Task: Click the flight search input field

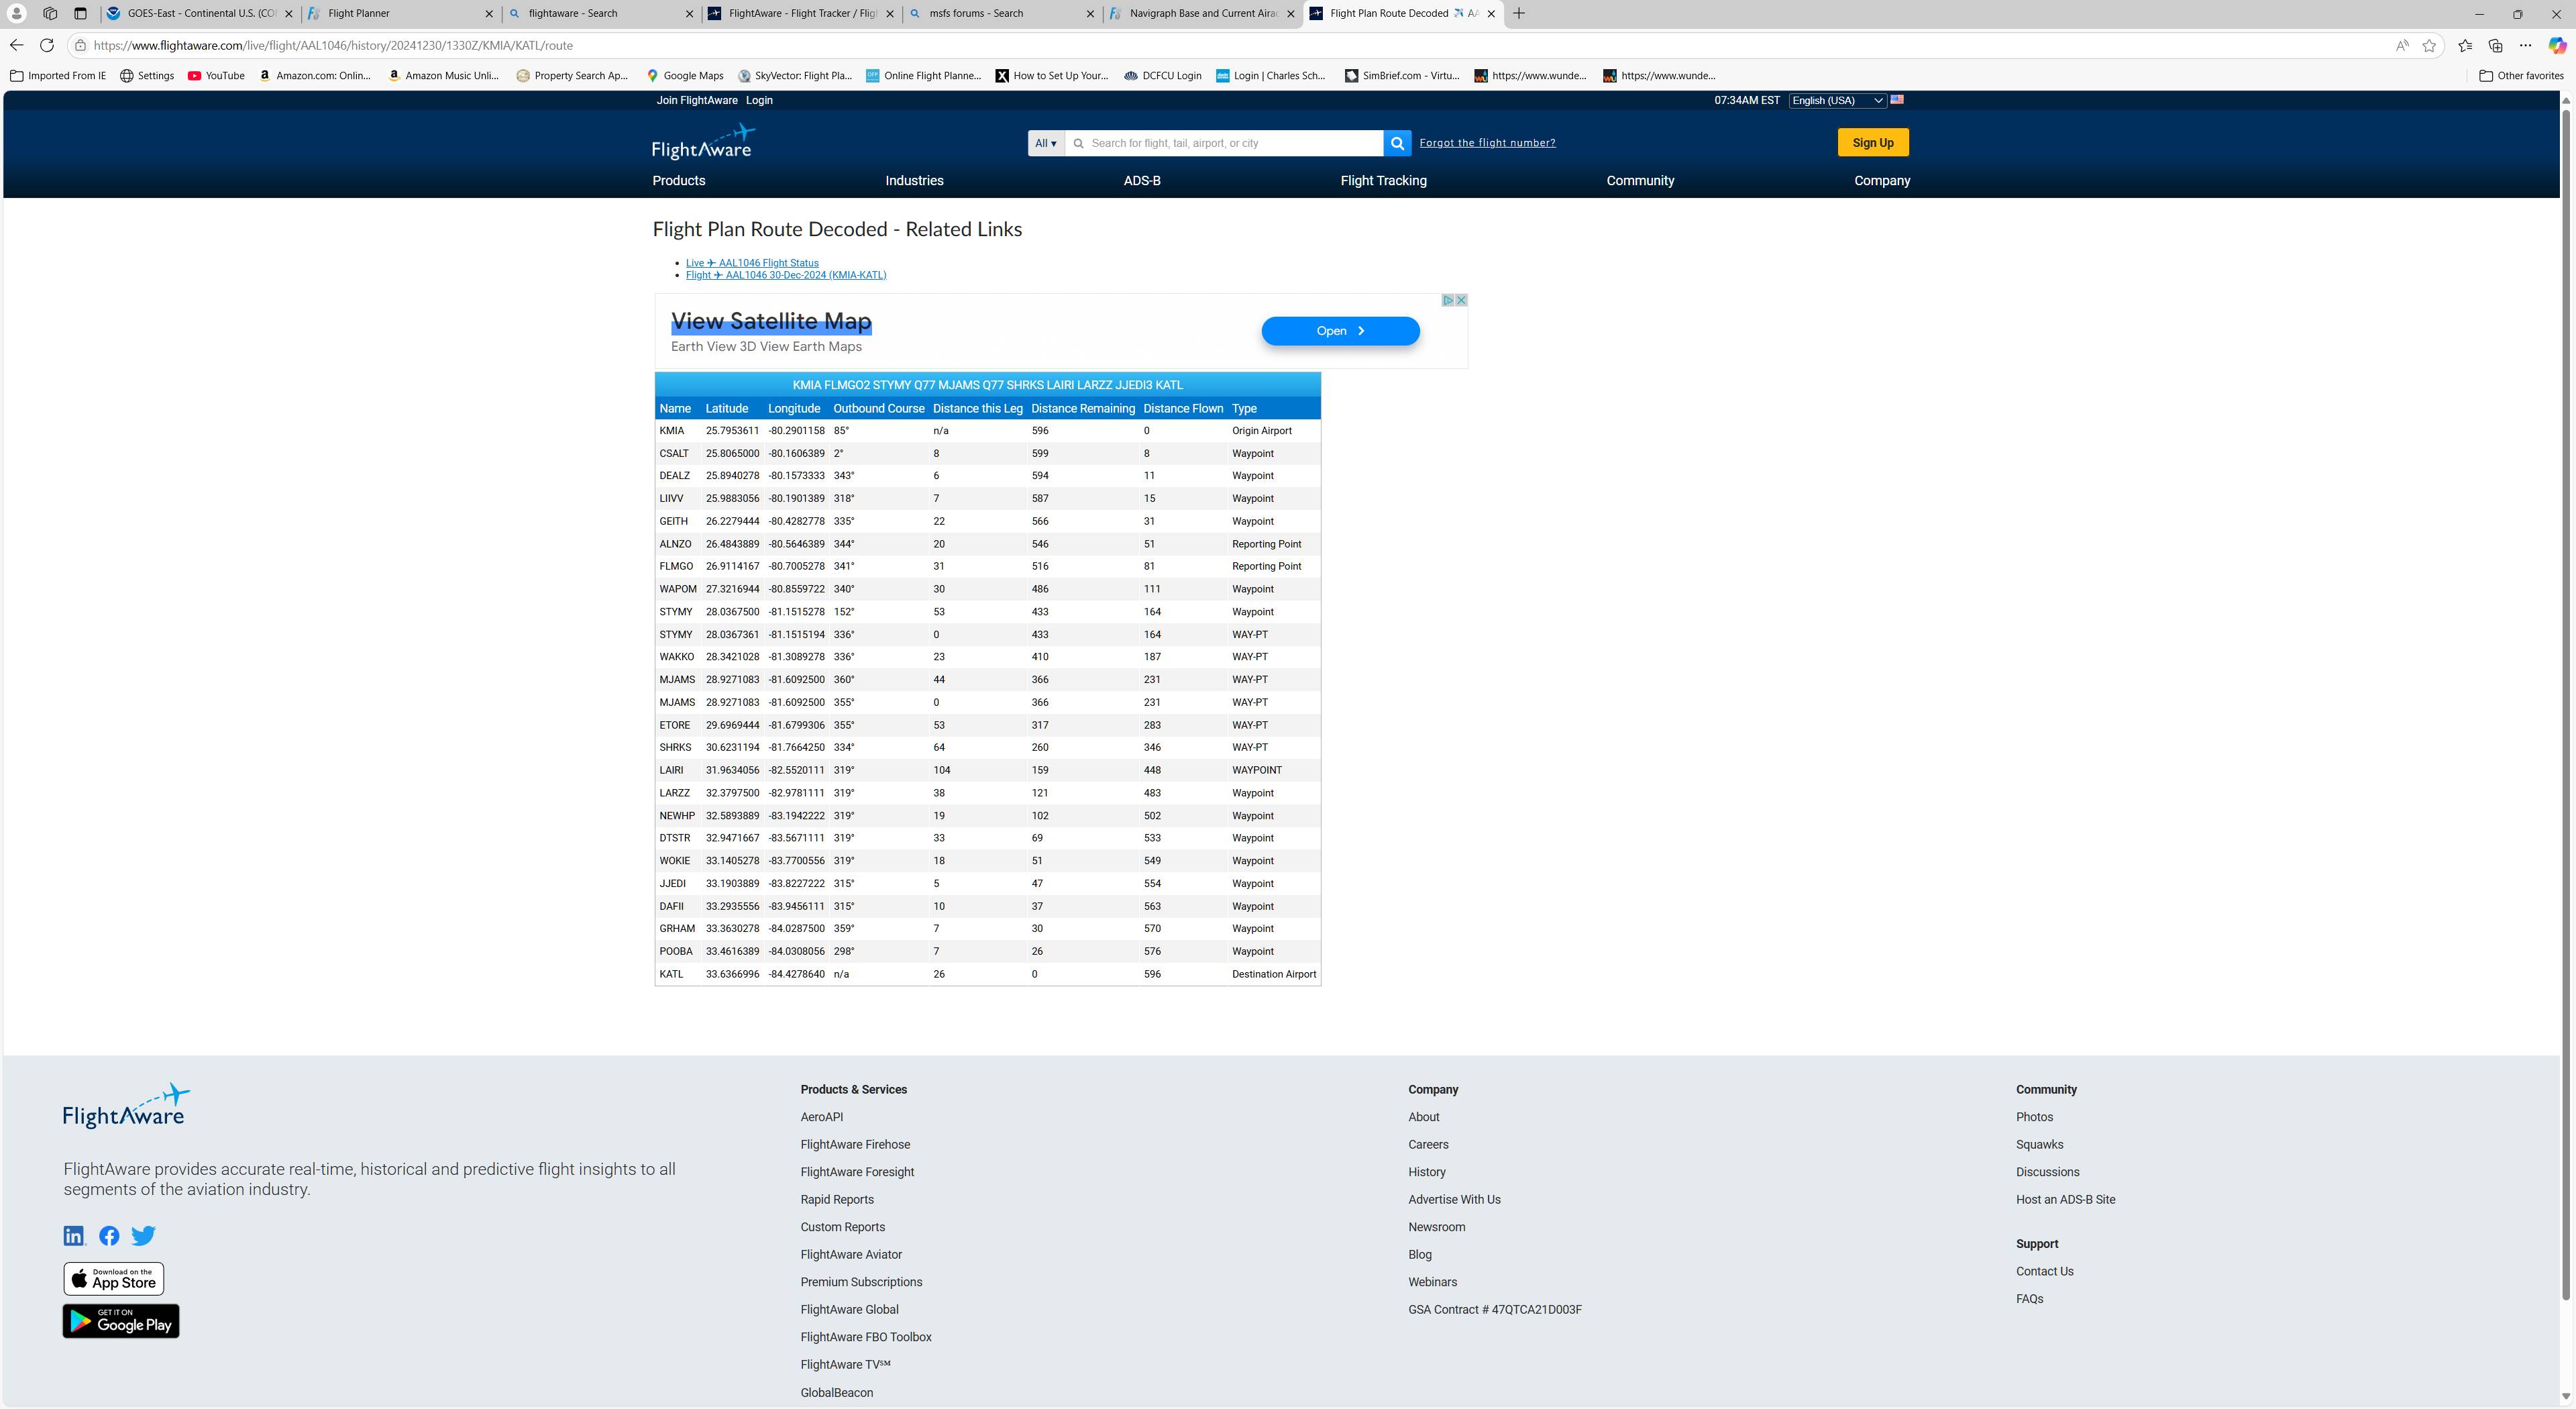Action: coord(1225,143)
